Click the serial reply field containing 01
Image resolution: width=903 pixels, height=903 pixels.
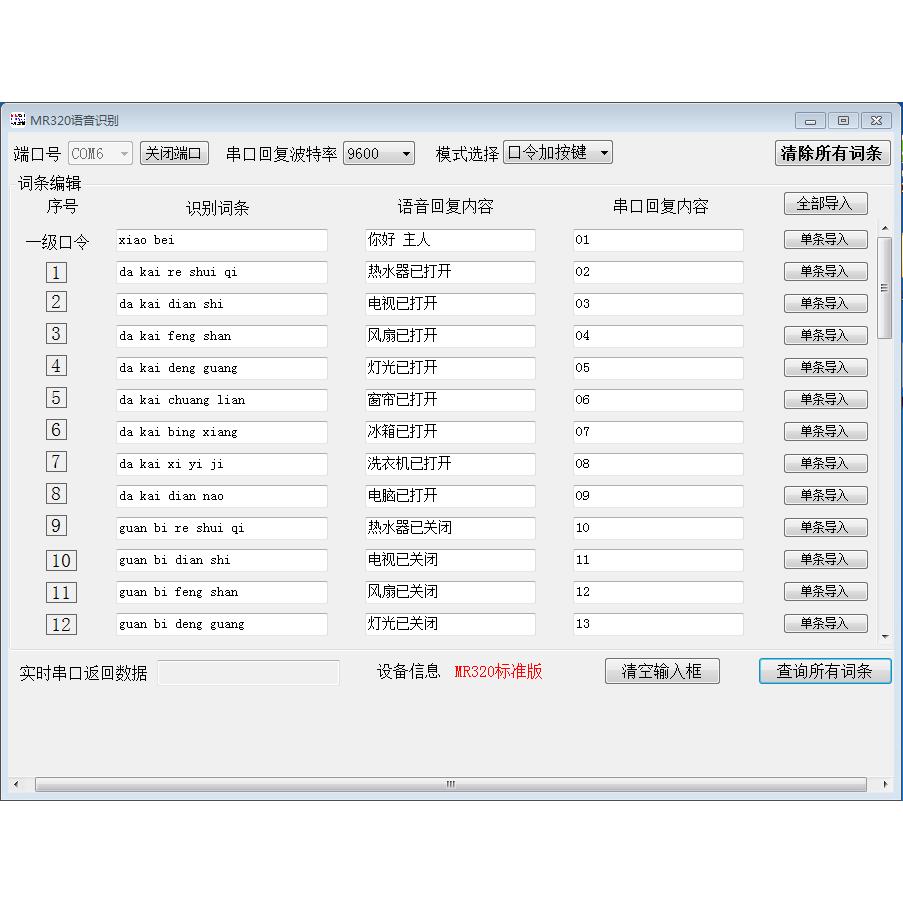tap(658, 240)
